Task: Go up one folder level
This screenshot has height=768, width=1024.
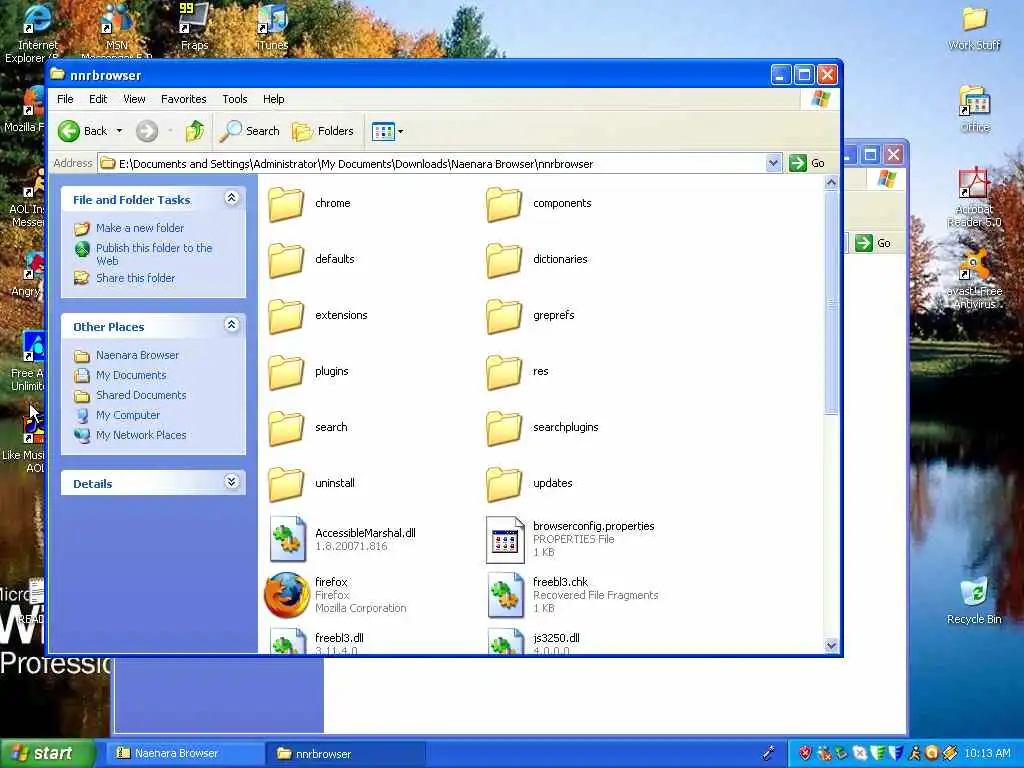Action: pos(194,131)
